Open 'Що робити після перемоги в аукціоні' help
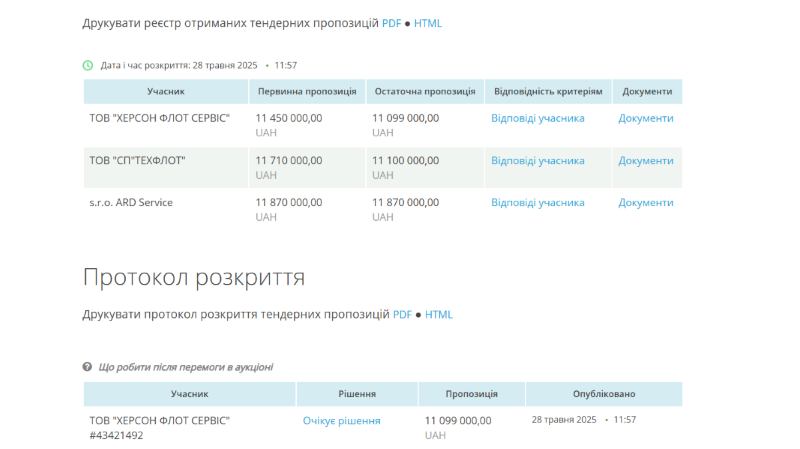The height and width of the screenshot is (449, 800). click(186, 367)
